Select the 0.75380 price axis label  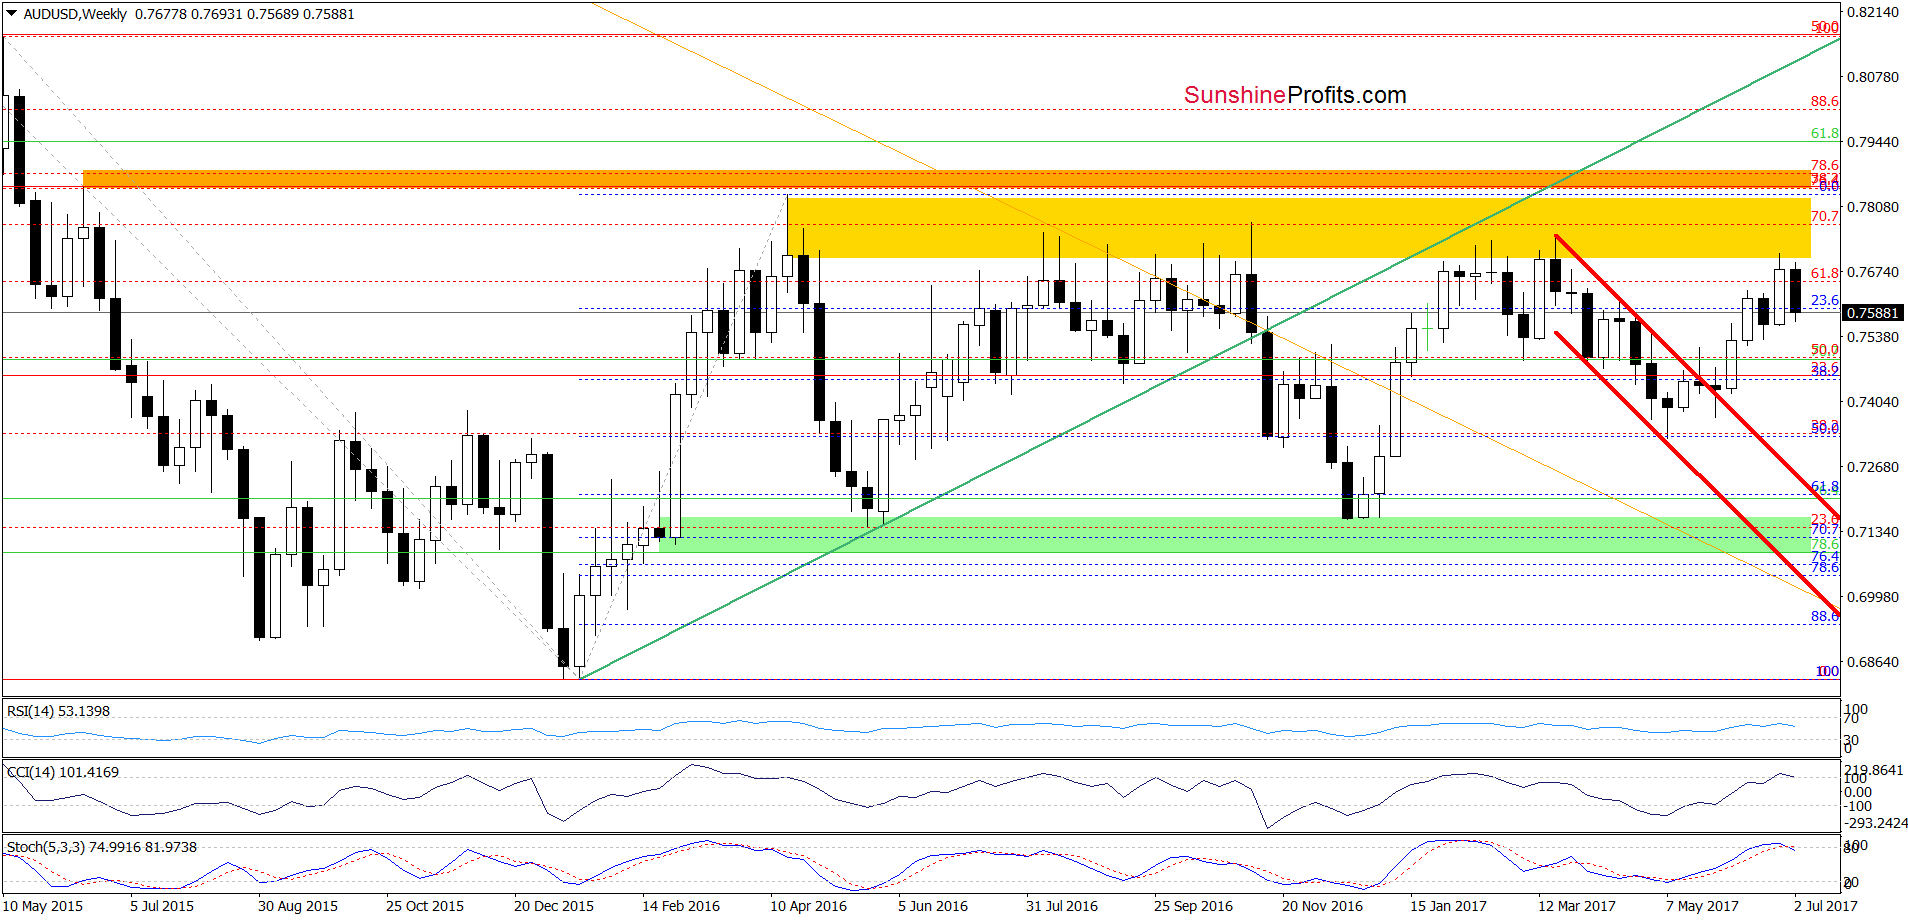pos(1872,337)
